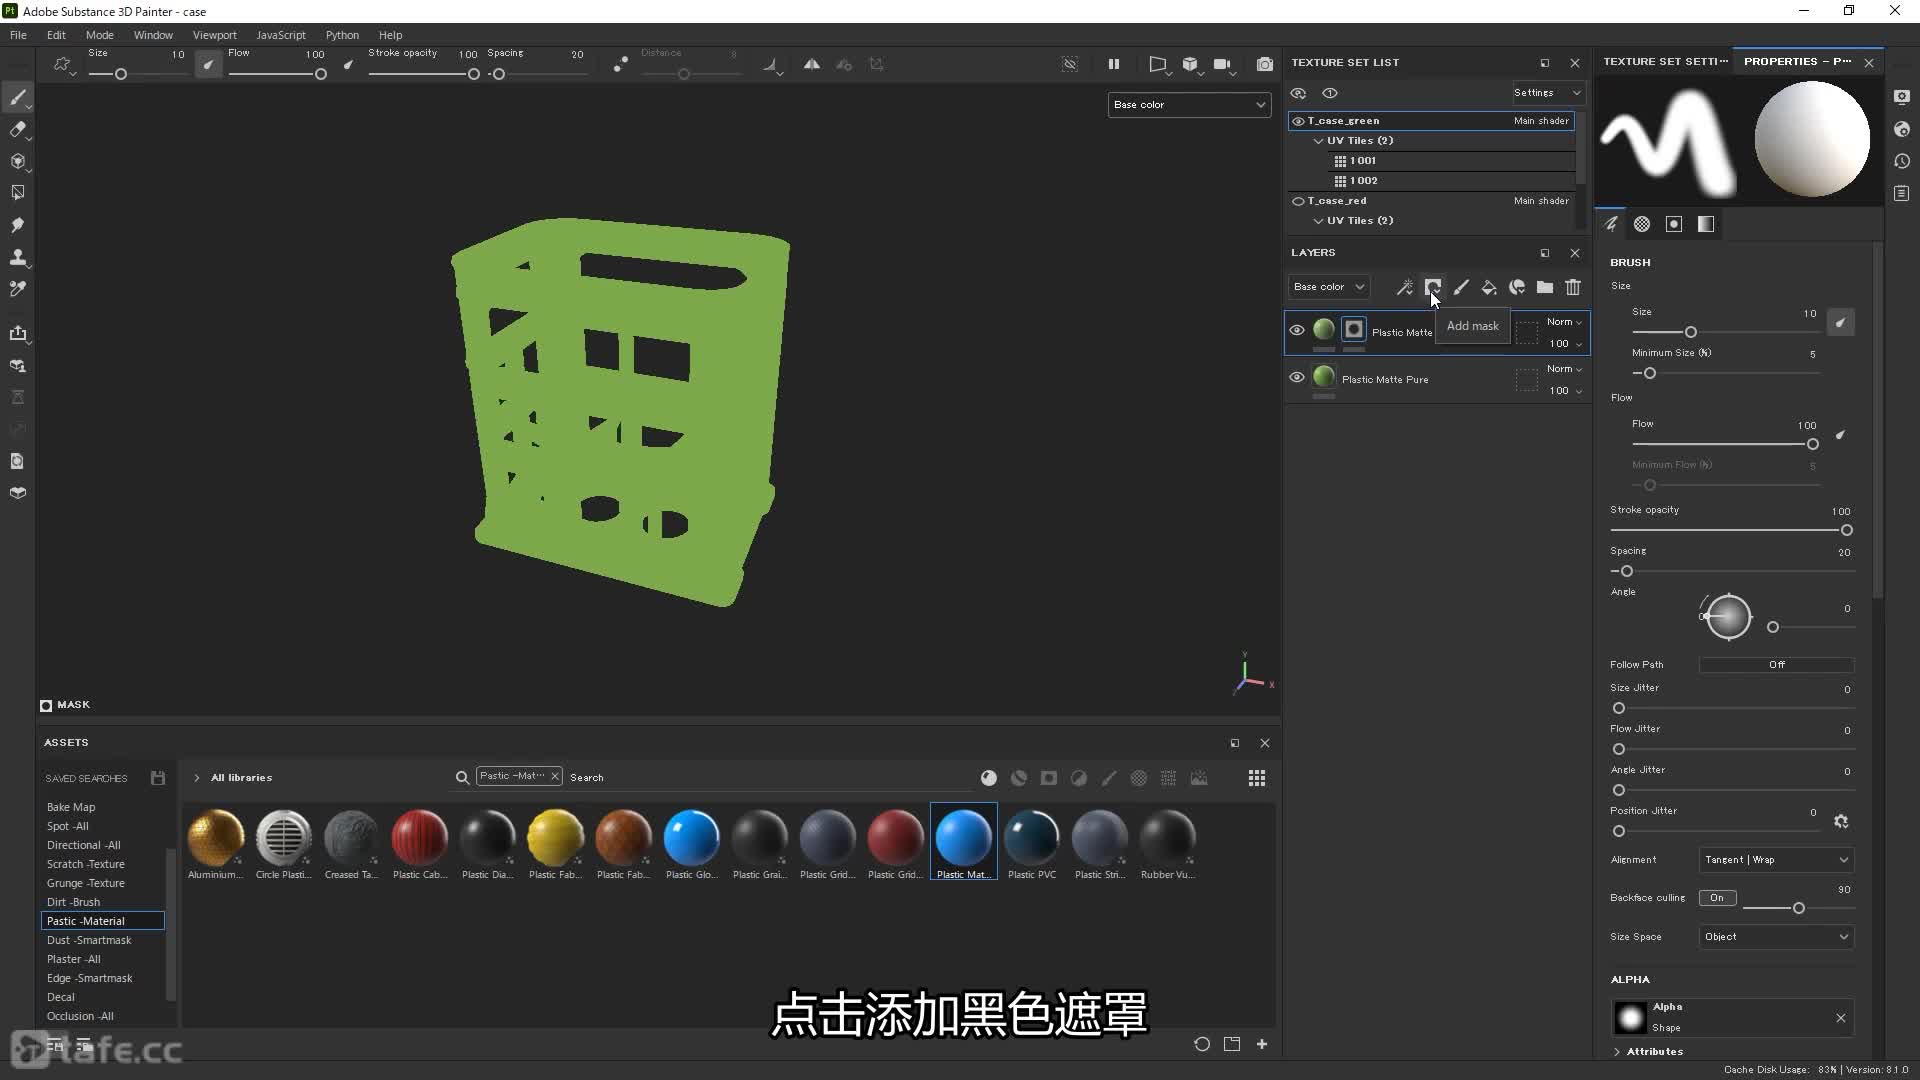This screenshot has width=1920, height=1080.
Task: Toggle the all-texture-sets visibility eye icon
Action: pyautogui.click(x=1298, y=93)
